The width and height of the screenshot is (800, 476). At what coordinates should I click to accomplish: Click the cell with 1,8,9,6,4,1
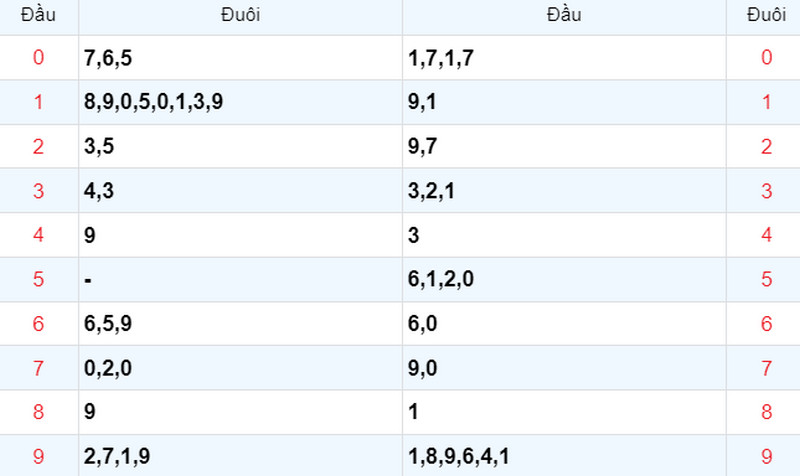(x=564, y=456)
